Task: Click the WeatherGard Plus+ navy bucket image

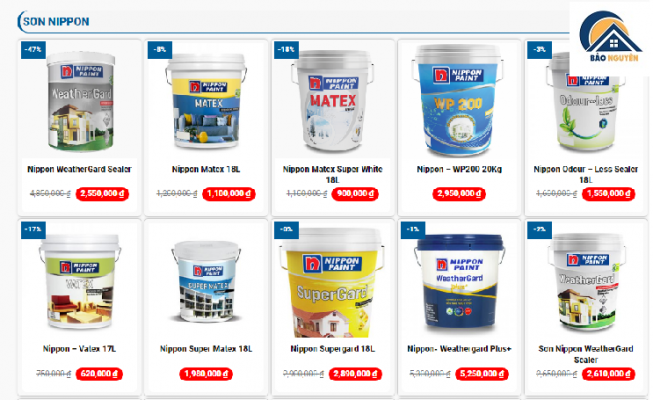Action: (460, 282)
